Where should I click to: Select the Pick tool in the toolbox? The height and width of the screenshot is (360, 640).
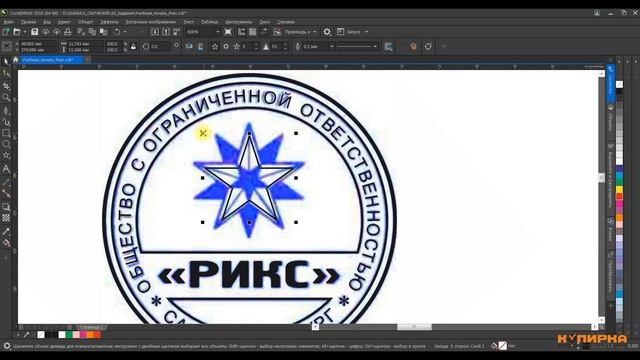tap(6, 62)
